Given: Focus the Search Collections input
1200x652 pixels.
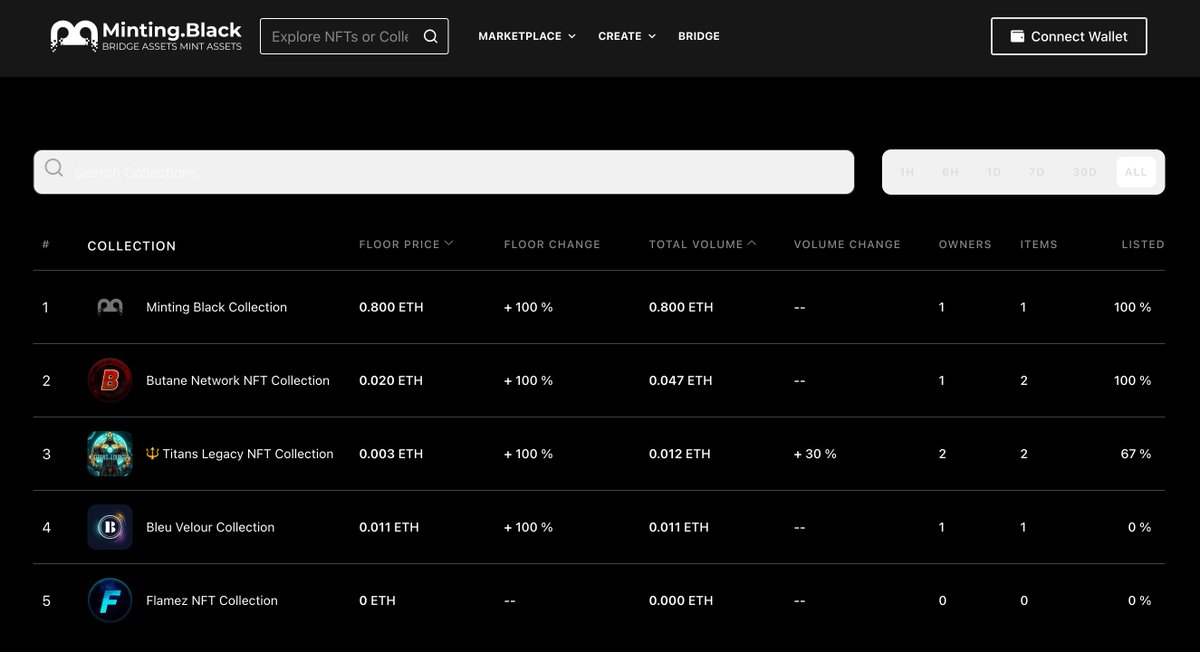Looking at the screenshot, I should (x=444, y=172).
